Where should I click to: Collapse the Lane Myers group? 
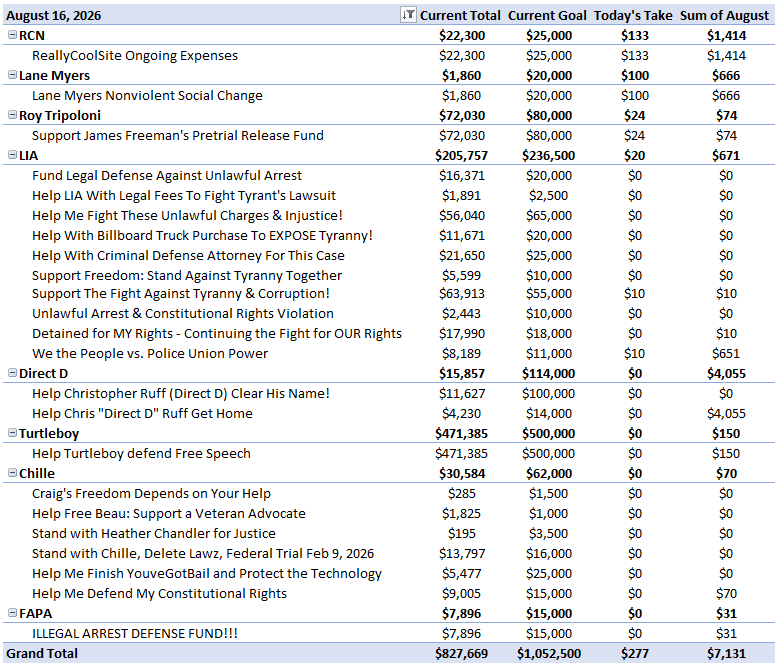(x=12, y=75)
